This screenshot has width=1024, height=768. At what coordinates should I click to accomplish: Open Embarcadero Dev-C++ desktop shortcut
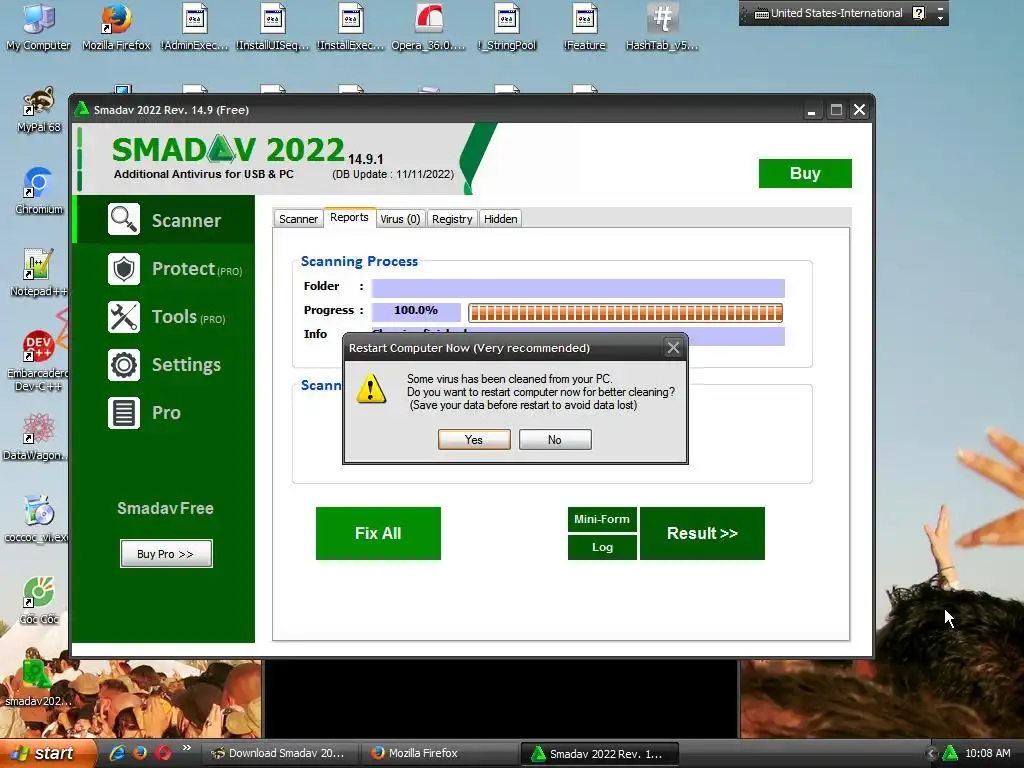[x=39, y=361]
